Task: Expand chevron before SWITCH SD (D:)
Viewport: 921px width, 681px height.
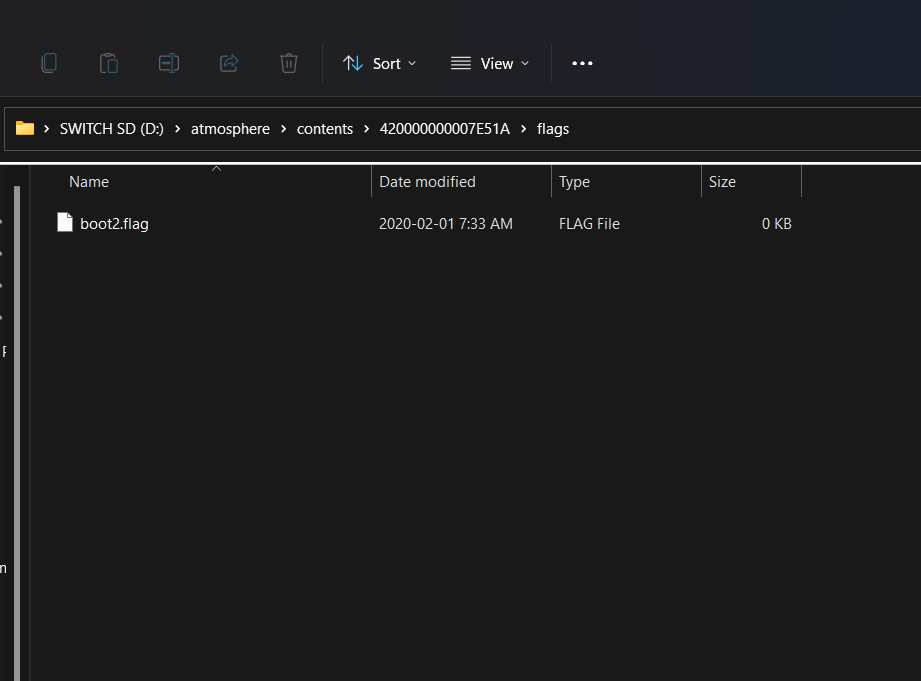Action: (46, 129)
